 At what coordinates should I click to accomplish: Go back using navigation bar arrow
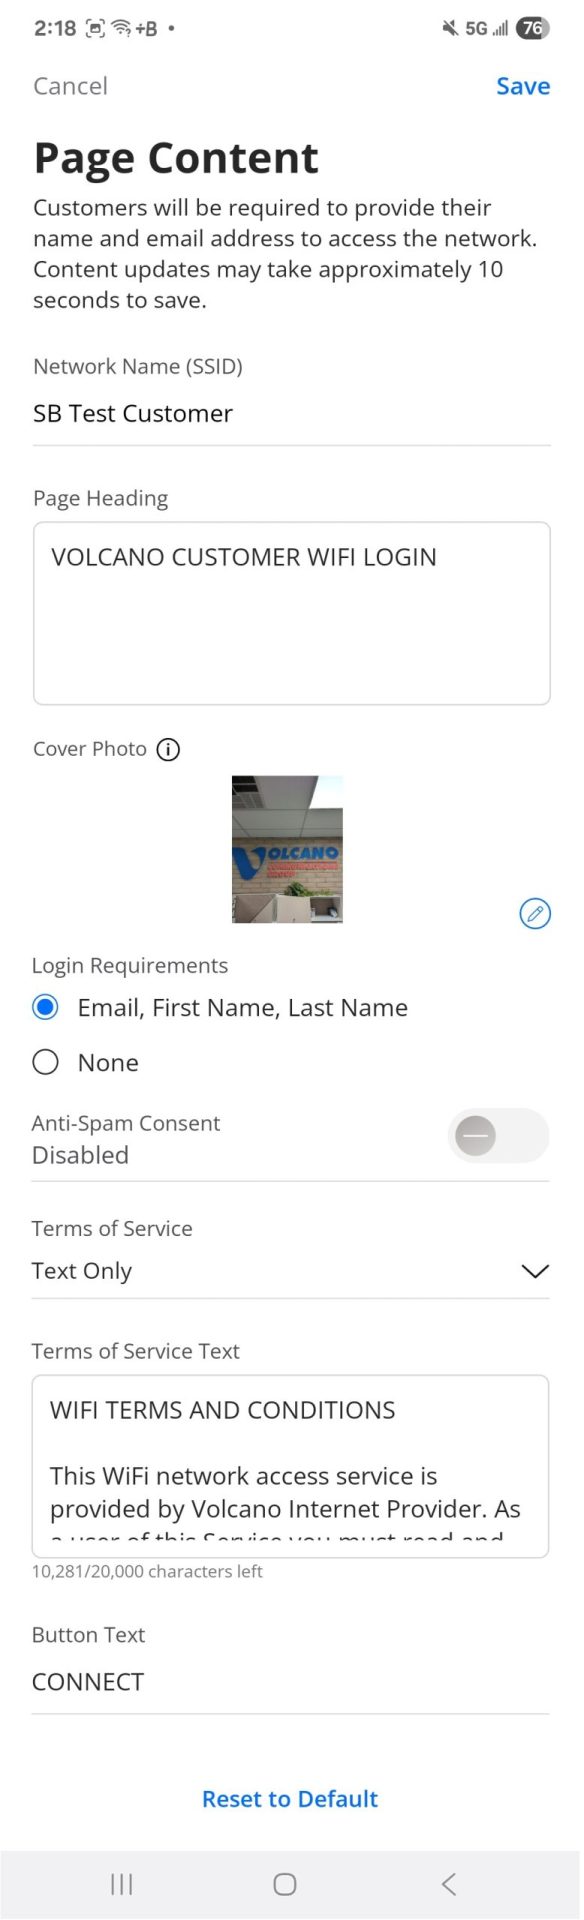click(x=449, y=1886)
